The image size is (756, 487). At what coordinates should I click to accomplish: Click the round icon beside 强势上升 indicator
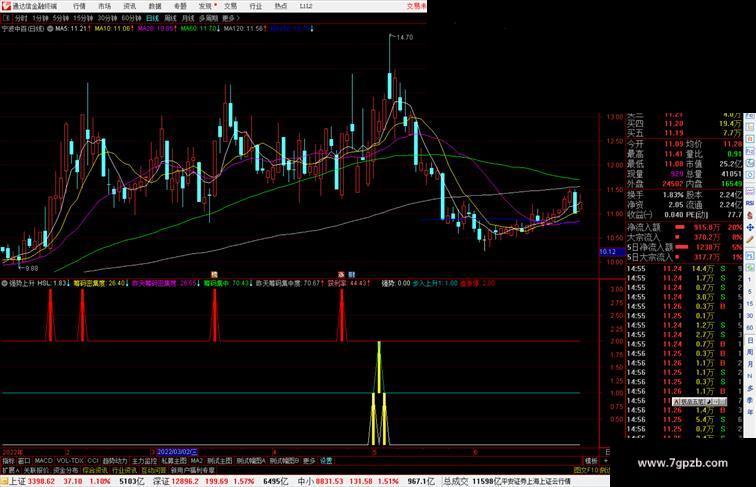pos(5,284)
